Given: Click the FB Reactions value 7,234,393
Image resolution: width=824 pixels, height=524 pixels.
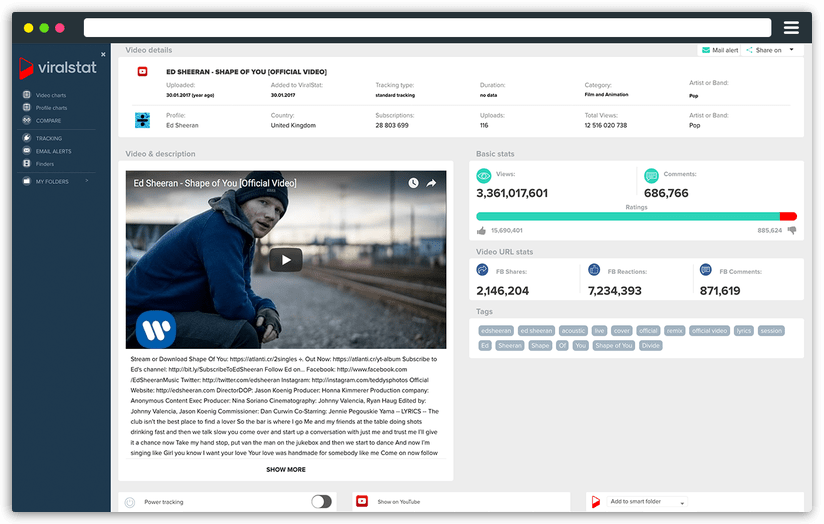Looking at the screenshot, I should tap(615, 291).
